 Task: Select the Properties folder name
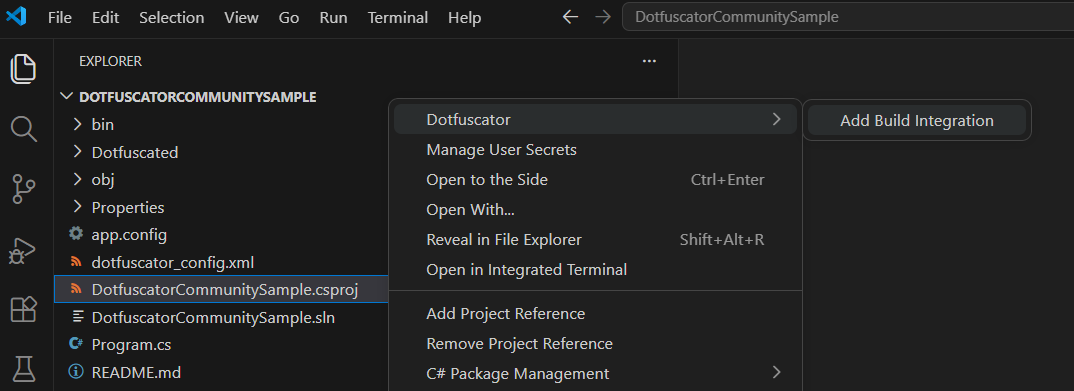(x=128, y=207)
